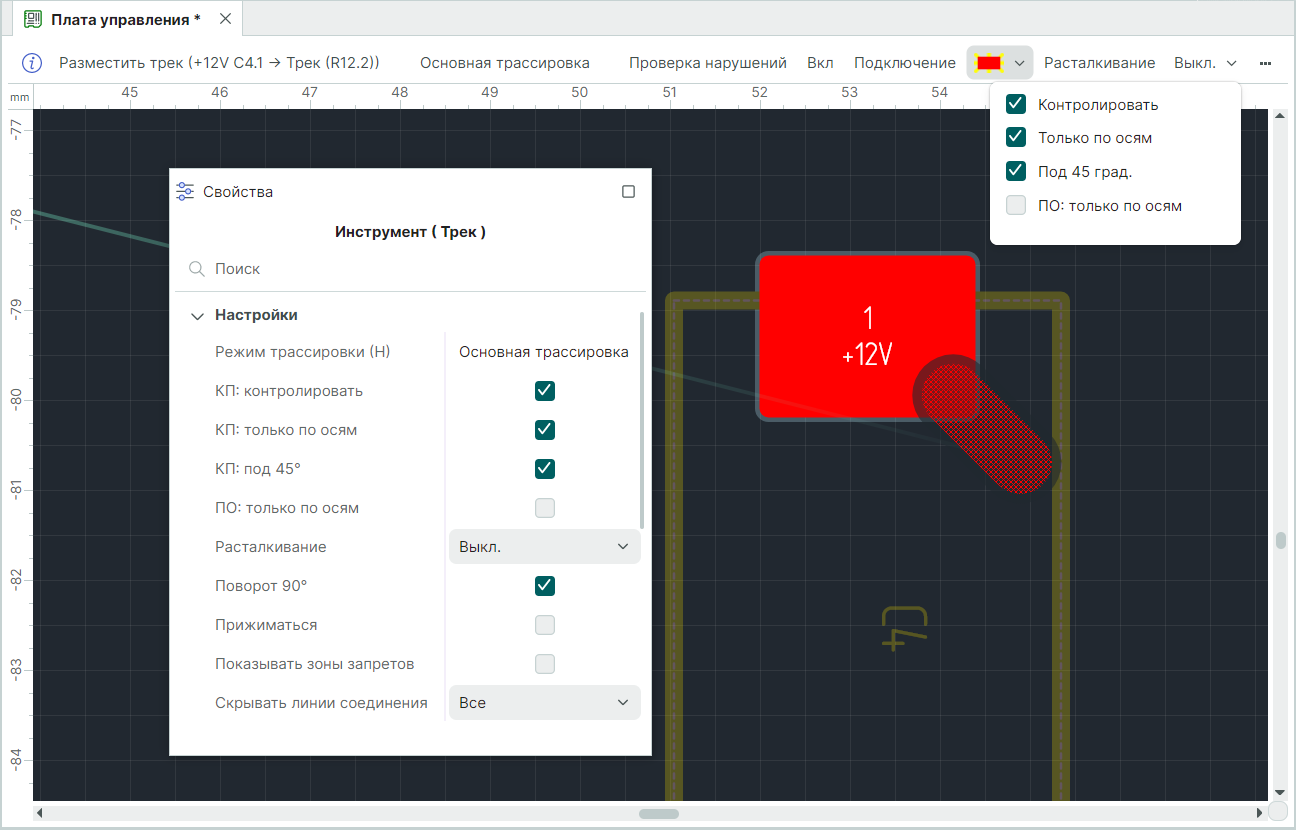The height and width of the screenshot is (830, 1296).
Task: Click Проверка нарушений toolbar button
Action: click(x=707, y=63)
